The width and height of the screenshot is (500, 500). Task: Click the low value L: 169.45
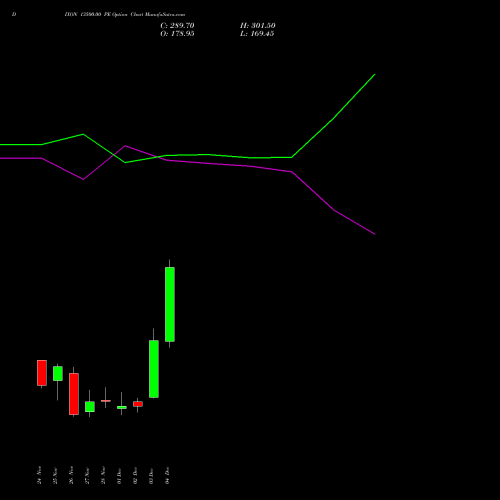pos(257,34)
